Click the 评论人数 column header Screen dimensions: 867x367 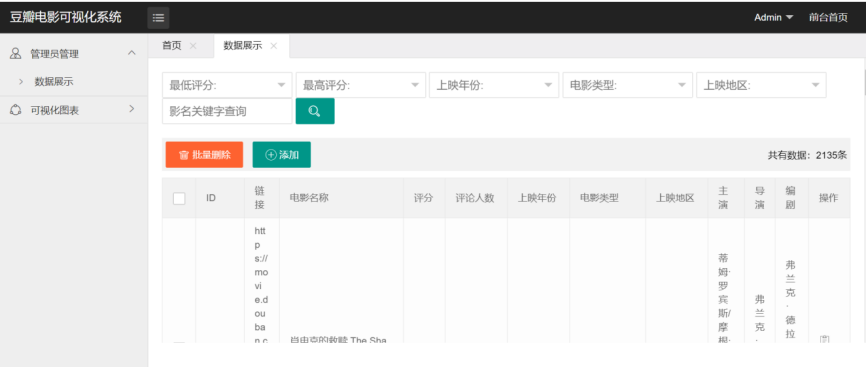click(475, 198)
